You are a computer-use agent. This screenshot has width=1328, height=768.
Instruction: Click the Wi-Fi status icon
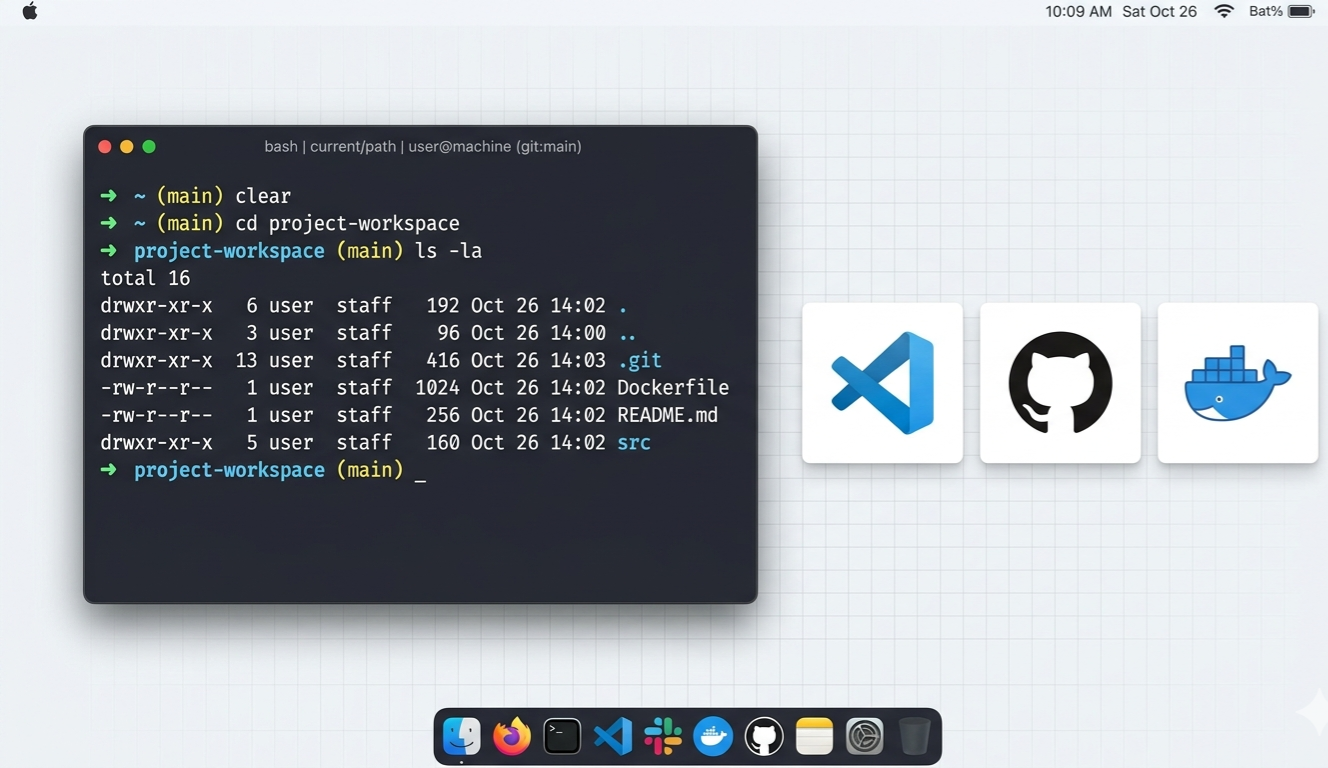click(x=1224, y=11)
